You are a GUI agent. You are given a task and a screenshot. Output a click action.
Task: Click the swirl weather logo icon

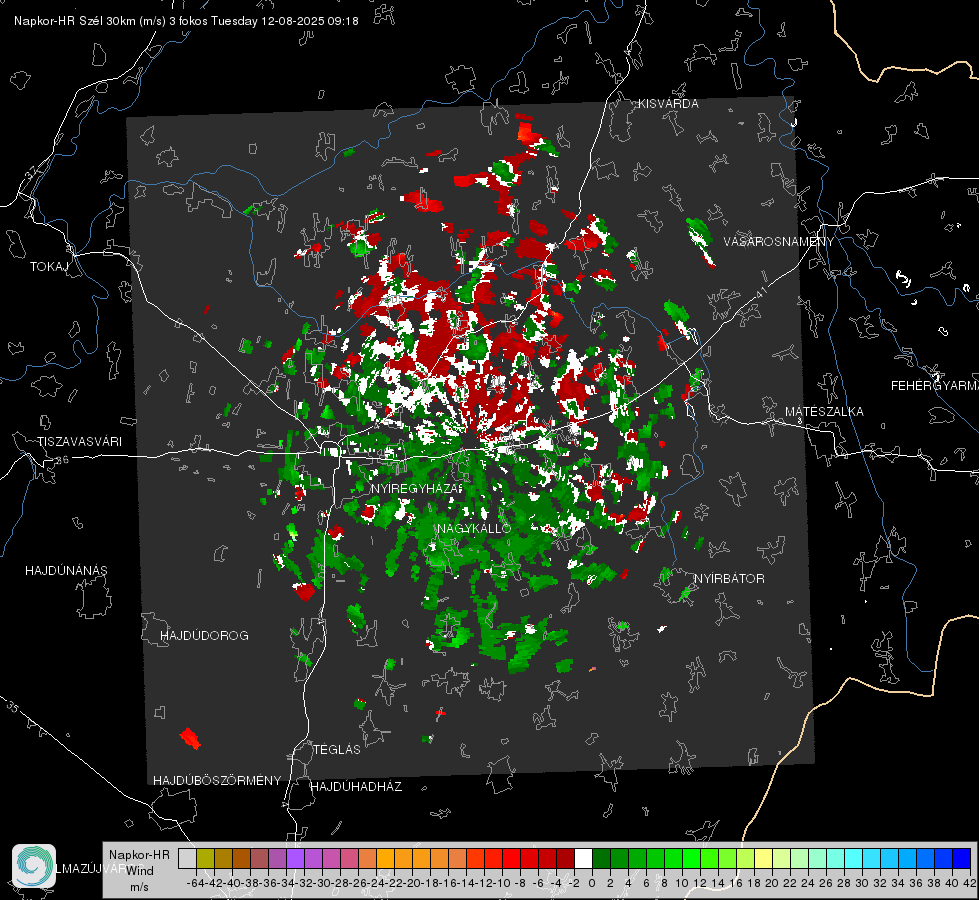(x=34, y=866)
